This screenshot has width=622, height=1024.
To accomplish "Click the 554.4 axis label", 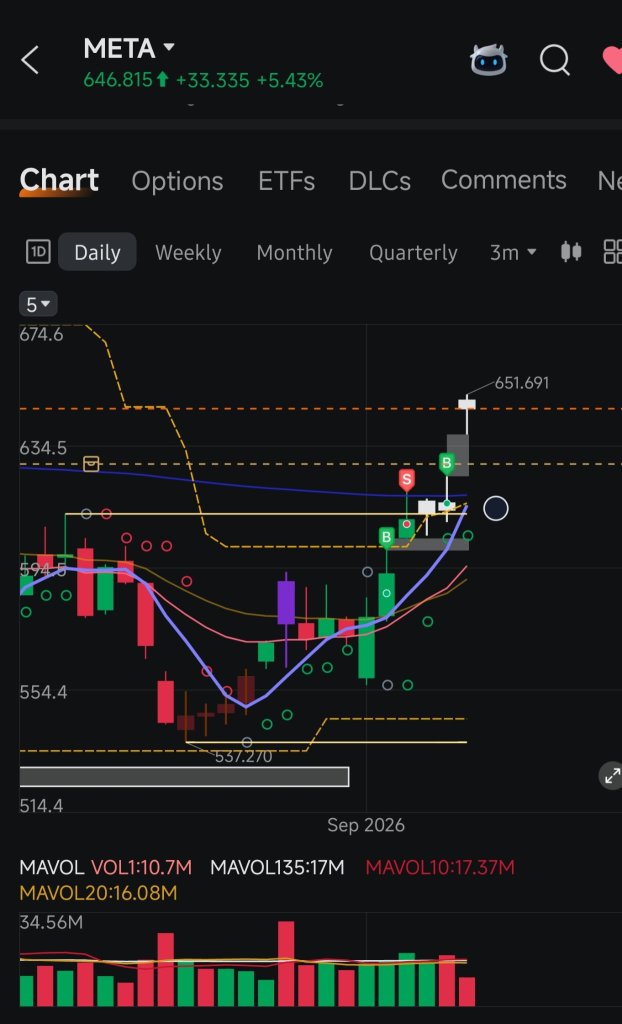I will 43,692.
